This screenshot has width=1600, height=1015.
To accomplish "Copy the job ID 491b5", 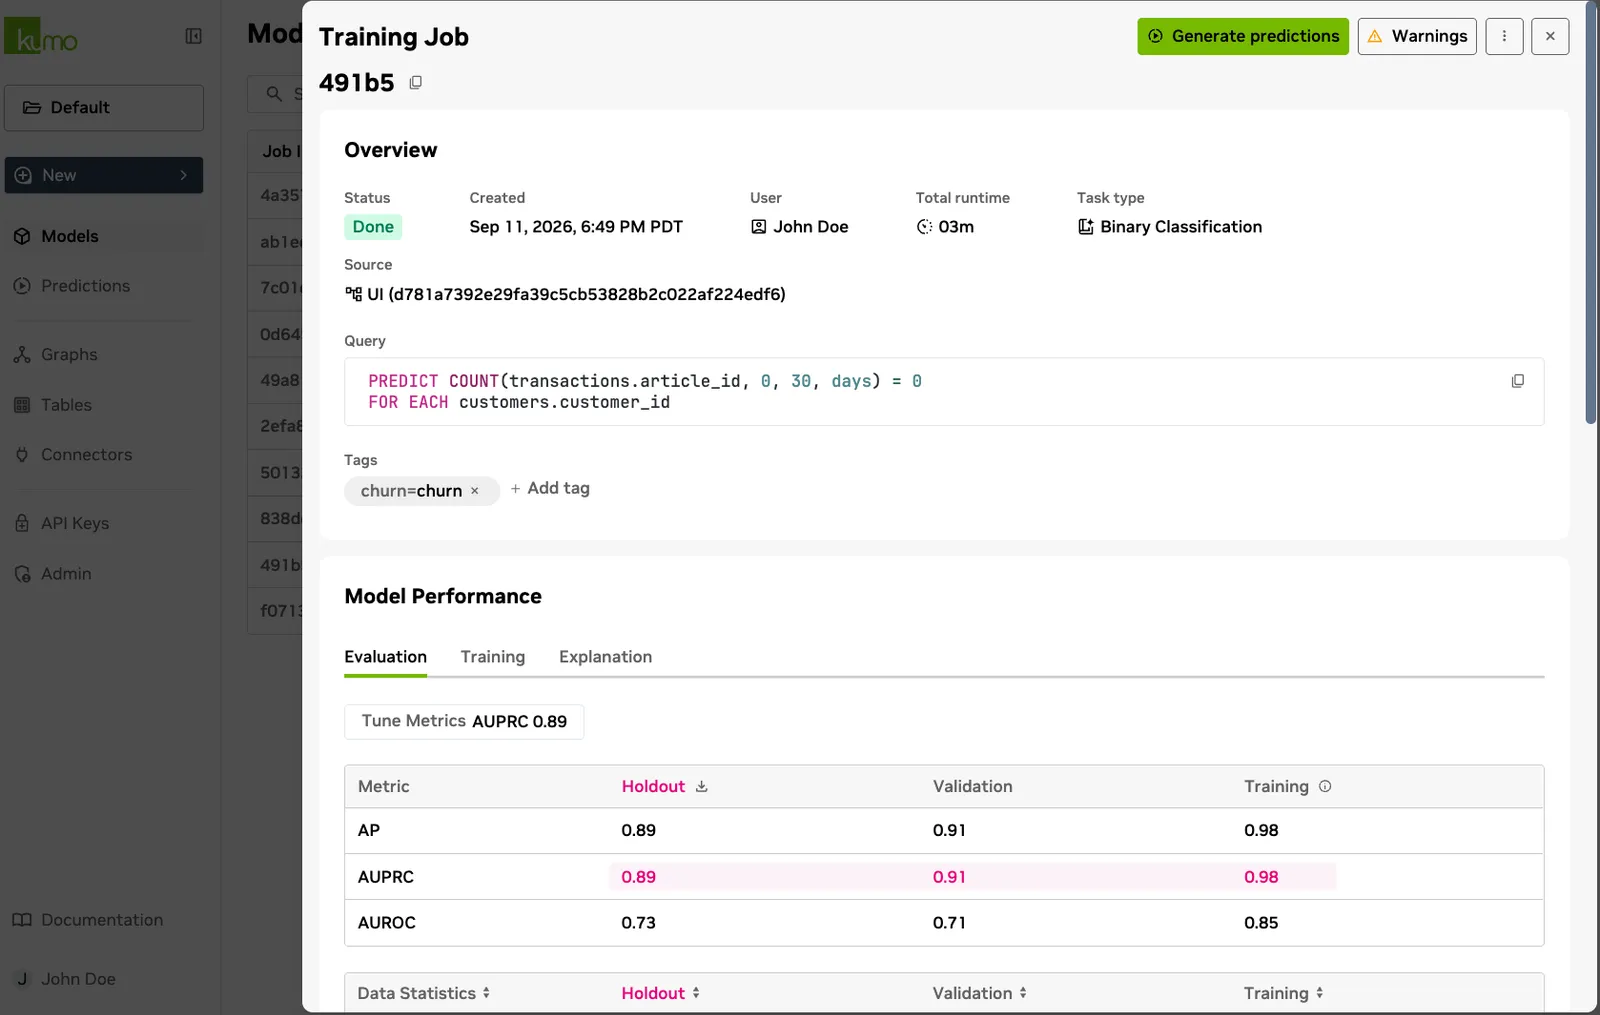I will pos(416,82).
